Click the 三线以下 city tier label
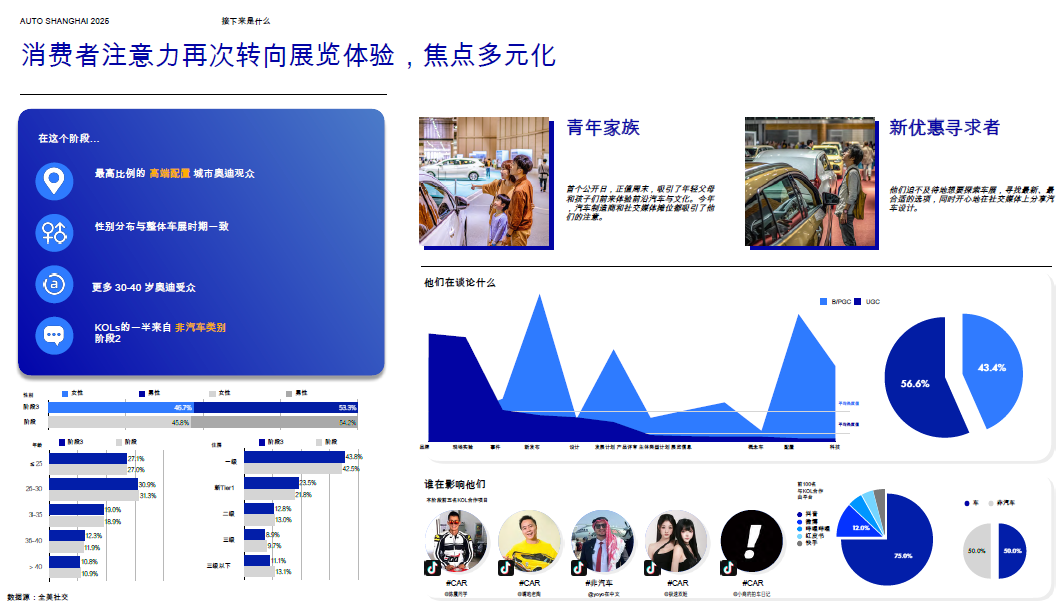The image size is (1061, 609). (x=218, y=566)
